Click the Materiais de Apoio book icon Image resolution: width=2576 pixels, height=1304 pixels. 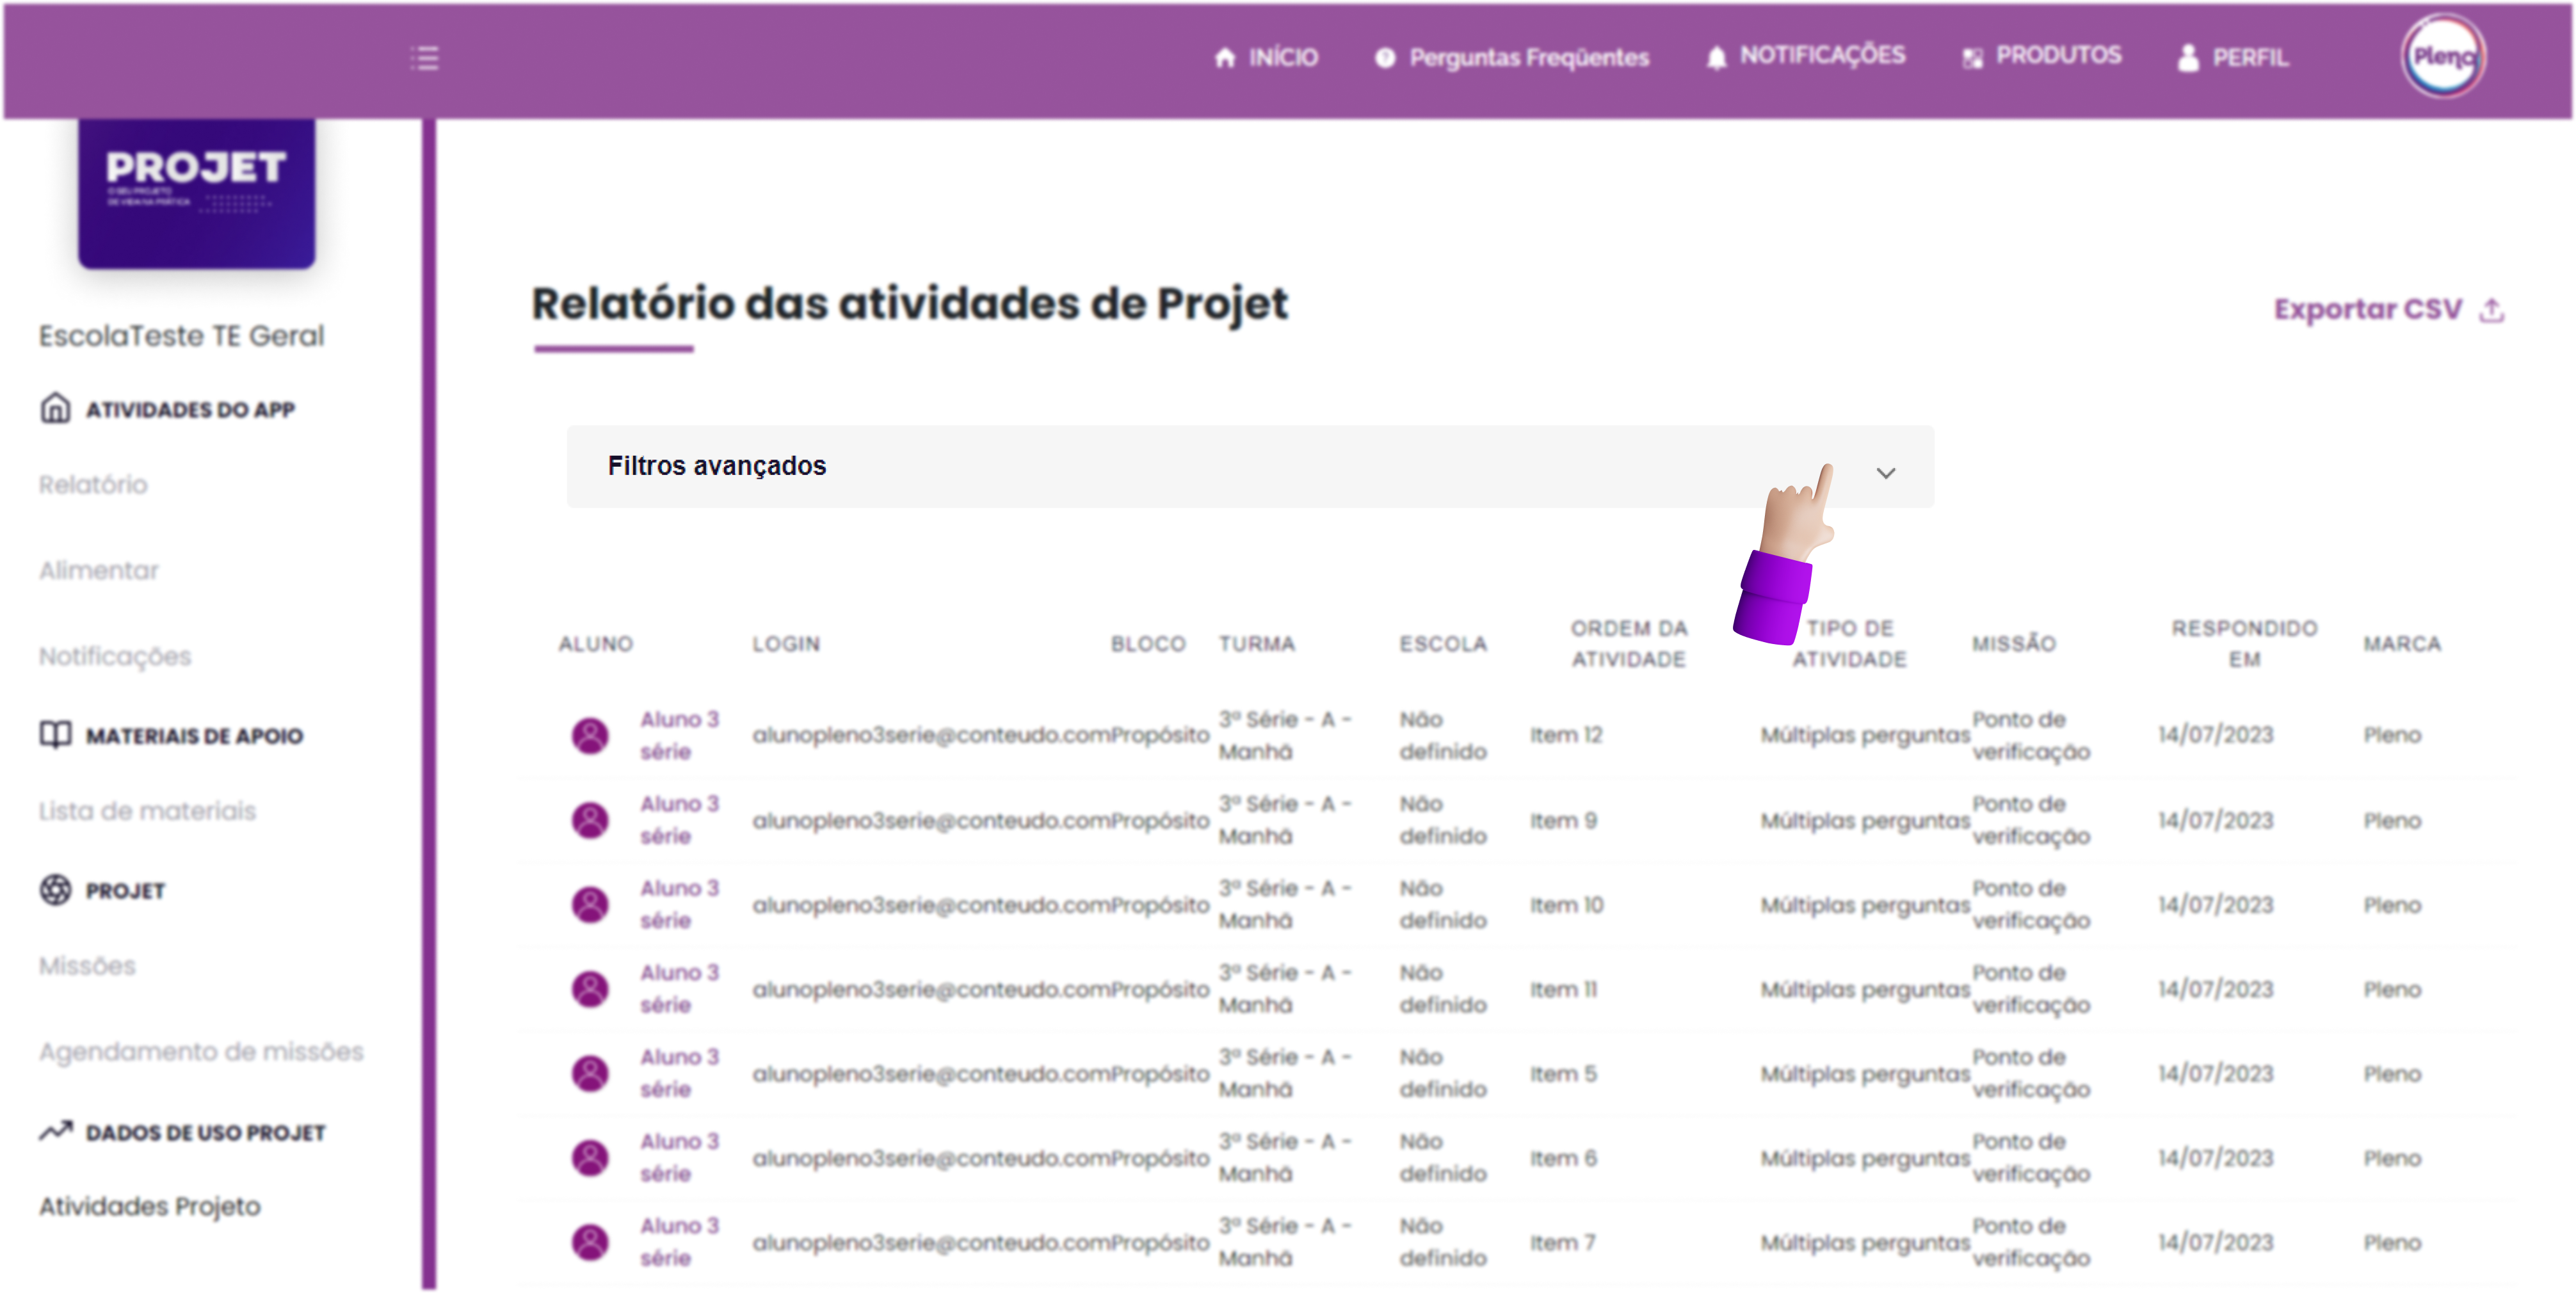click(55, 735)
